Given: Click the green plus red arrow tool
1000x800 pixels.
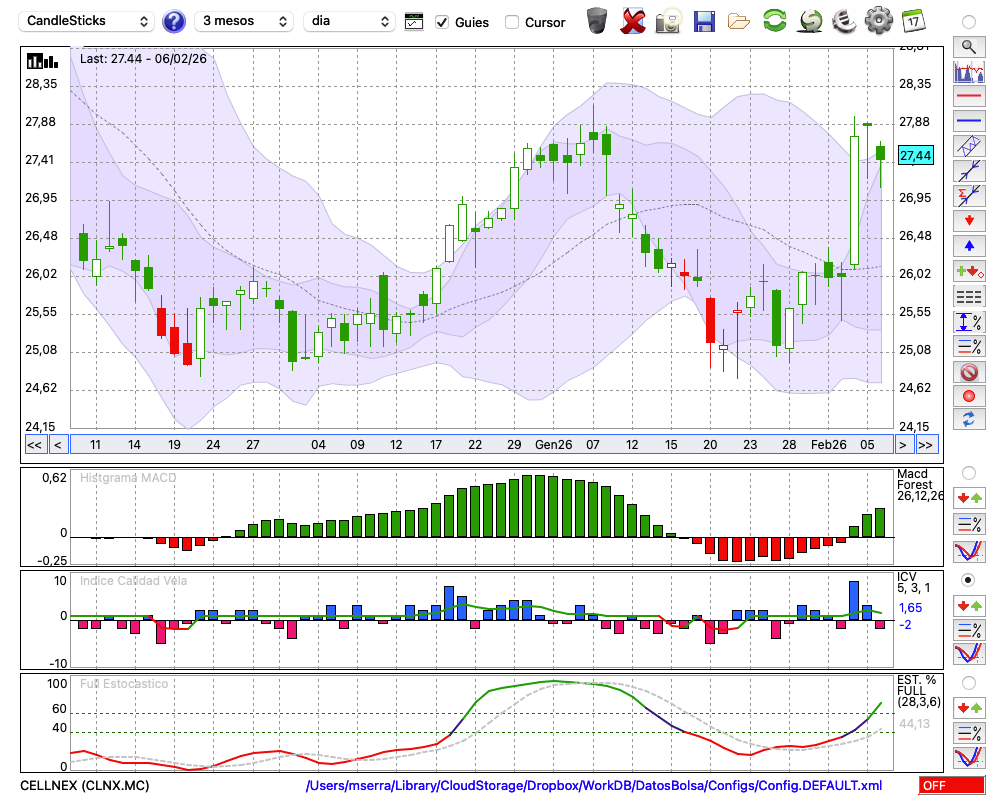Looking at the screenshot, I should [x=969, y=271].
